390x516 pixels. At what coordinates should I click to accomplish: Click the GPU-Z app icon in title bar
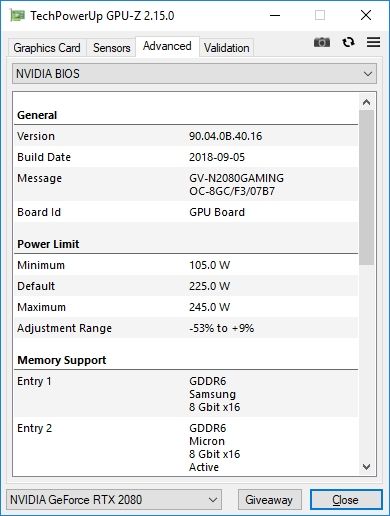(17, 15)
